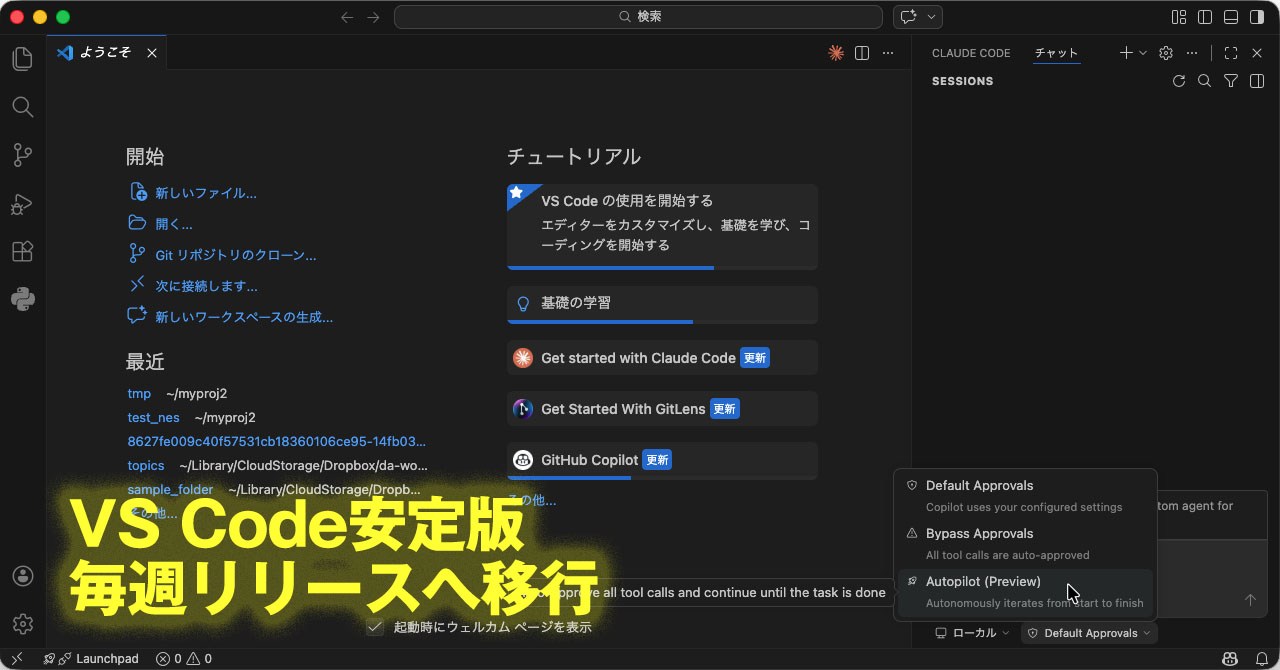Open the Manage gear in the activity bar
1280x670 pixels.
22,624
